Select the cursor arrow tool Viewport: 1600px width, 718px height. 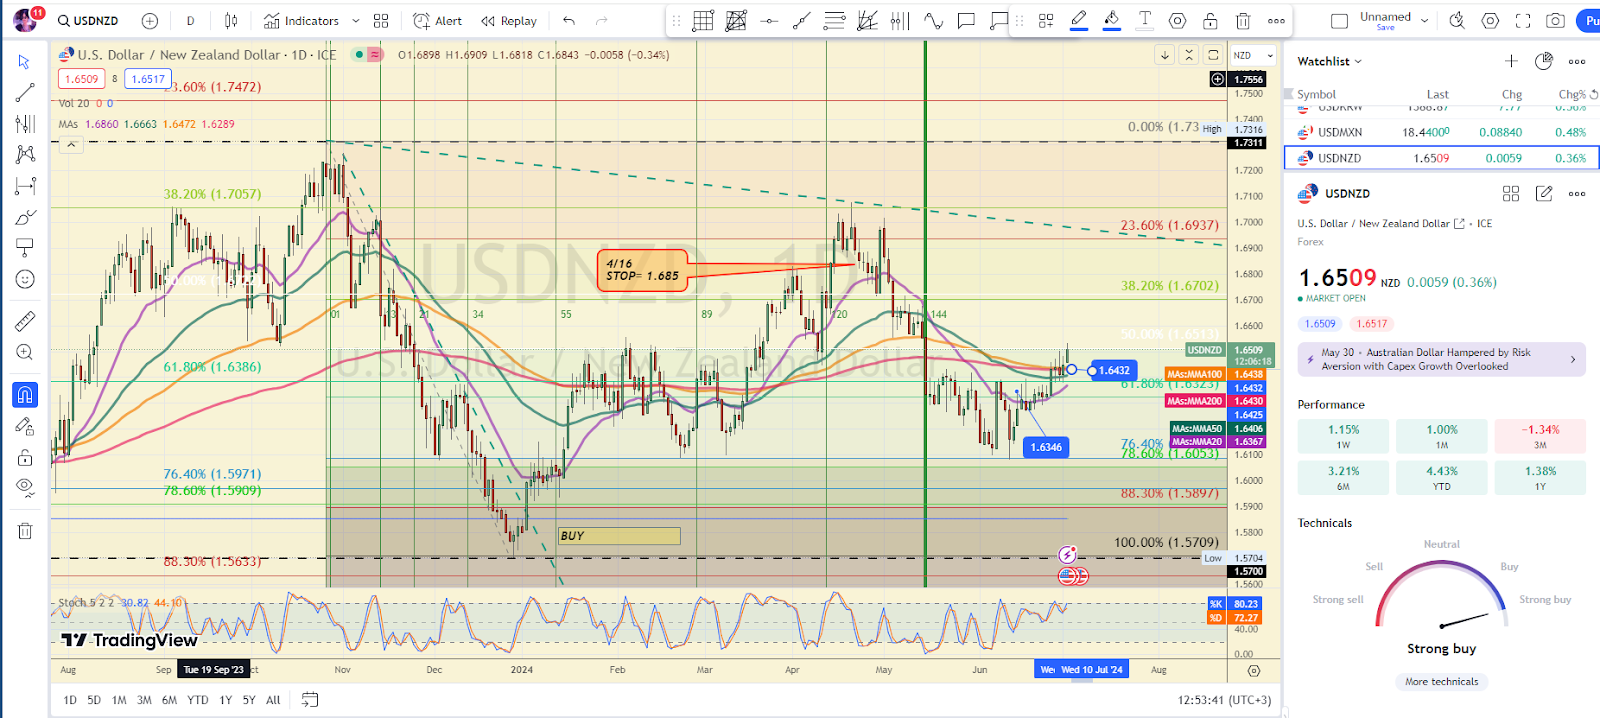click(x=25, y=62)
